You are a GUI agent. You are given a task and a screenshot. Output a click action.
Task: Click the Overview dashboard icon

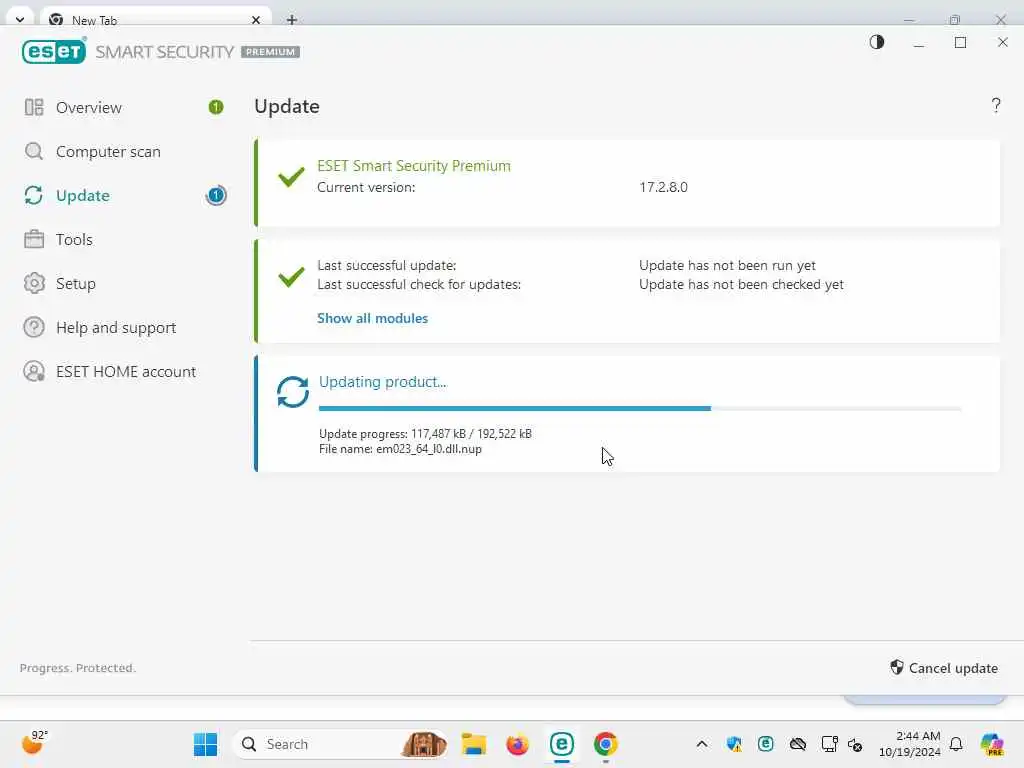click(x=34, y=107)
